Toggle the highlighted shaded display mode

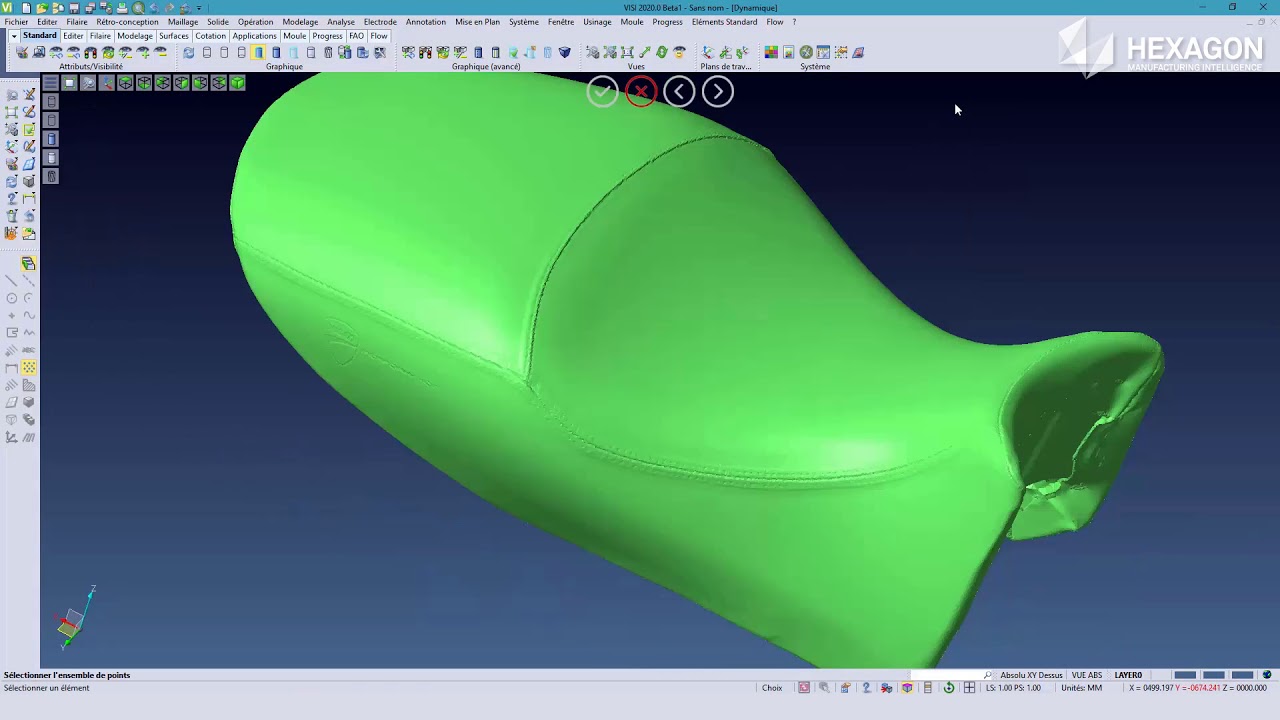point(258,52)
